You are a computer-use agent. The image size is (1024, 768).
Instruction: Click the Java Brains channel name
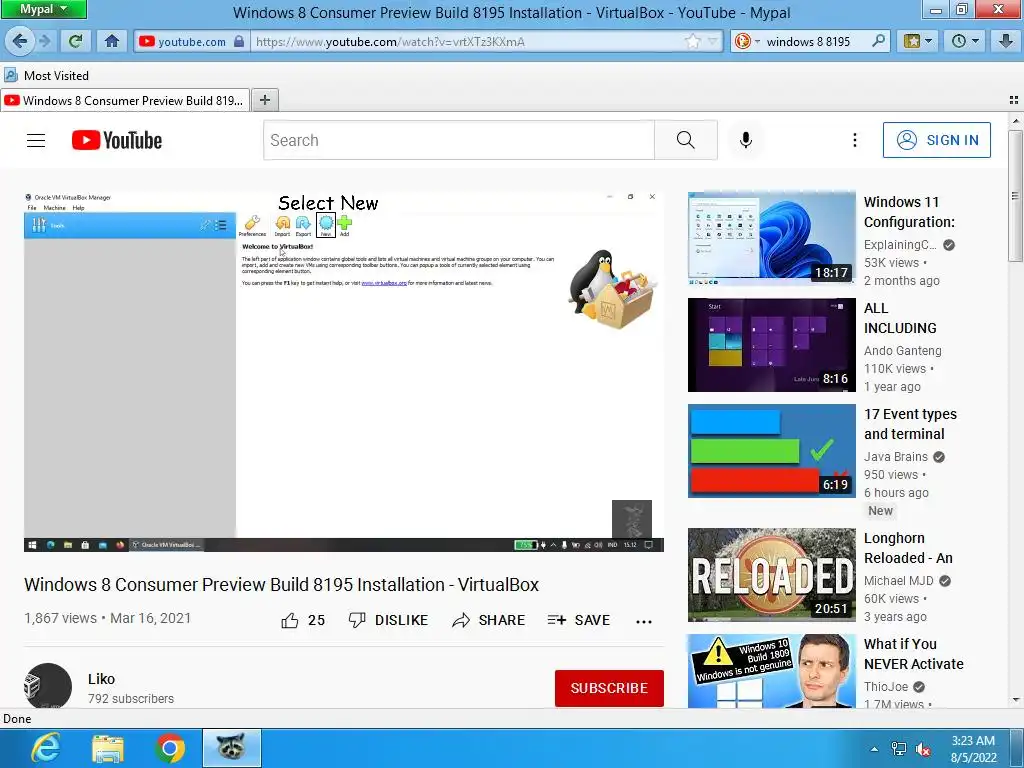[895, 457]
